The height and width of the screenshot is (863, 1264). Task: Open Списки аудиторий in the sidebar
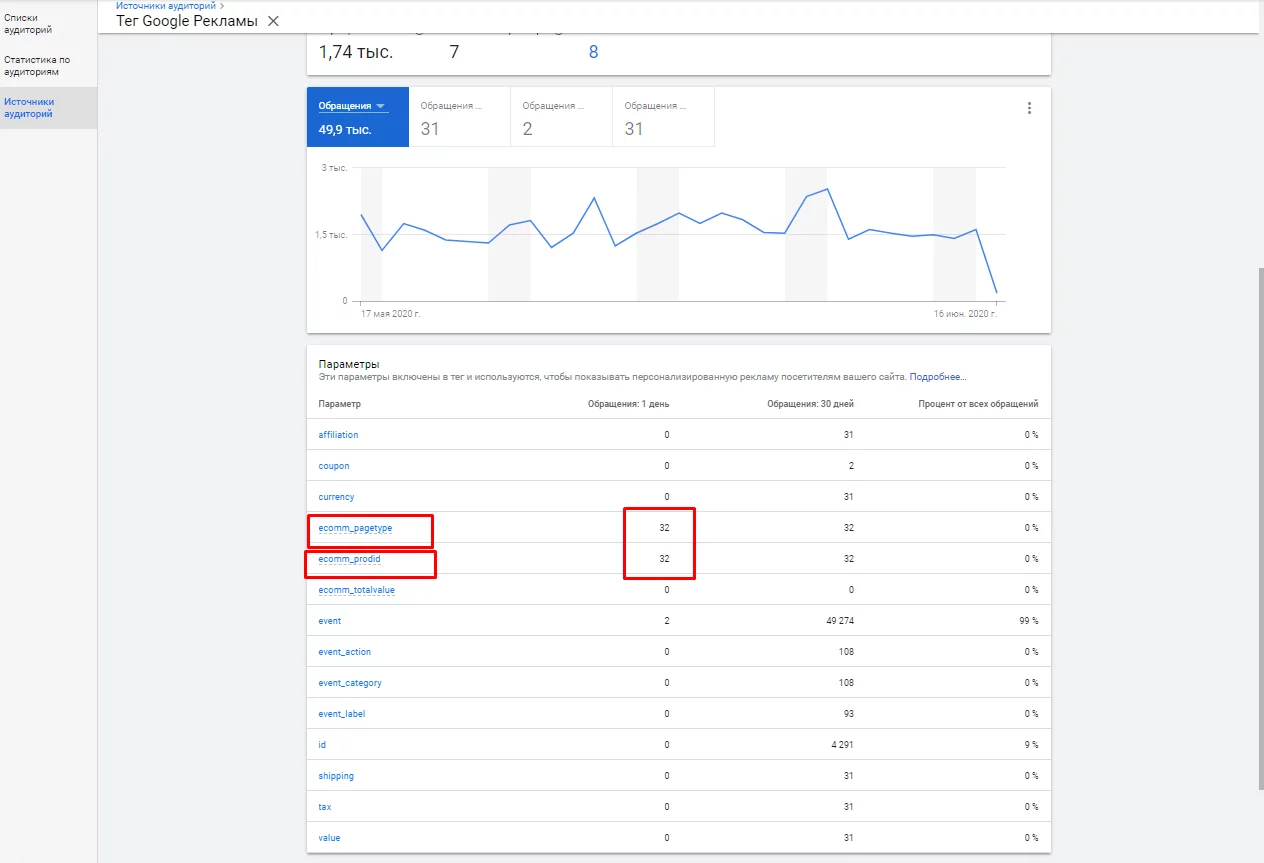(28, 24)
